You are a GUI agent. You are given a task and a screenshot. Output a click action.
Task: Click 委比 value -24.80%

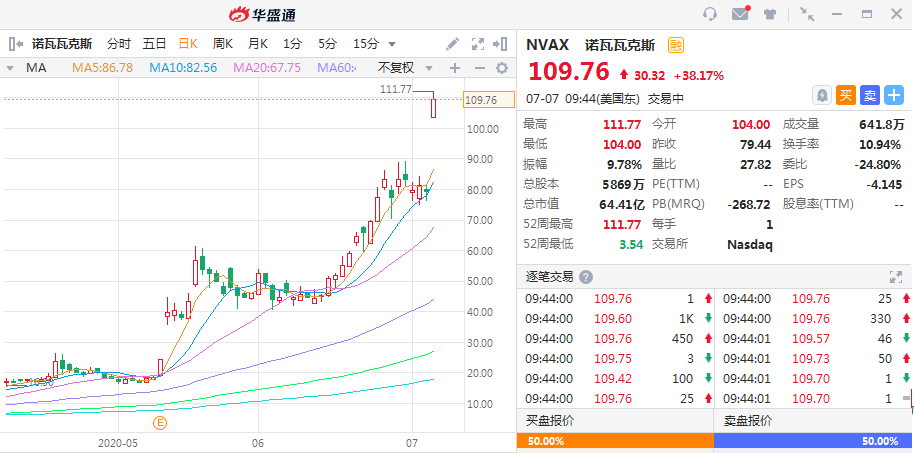pyautogui.click(x=880, y=164)
